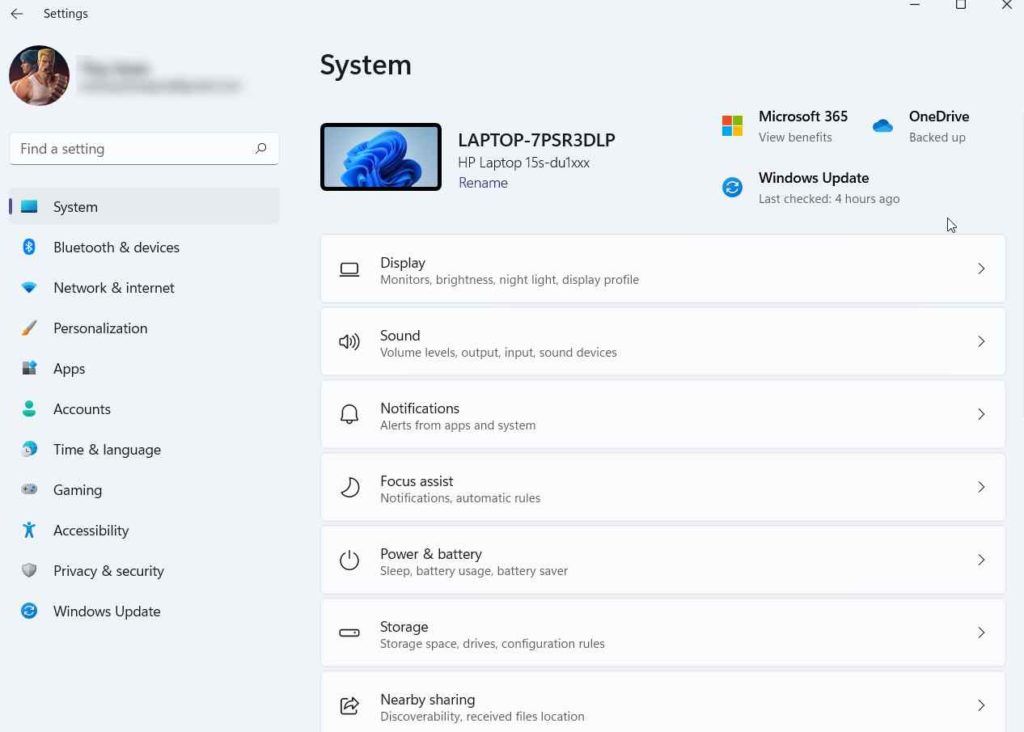Open the Sound settings row
This screenshot has height=732, width=1024.
[x=663, y=341]
